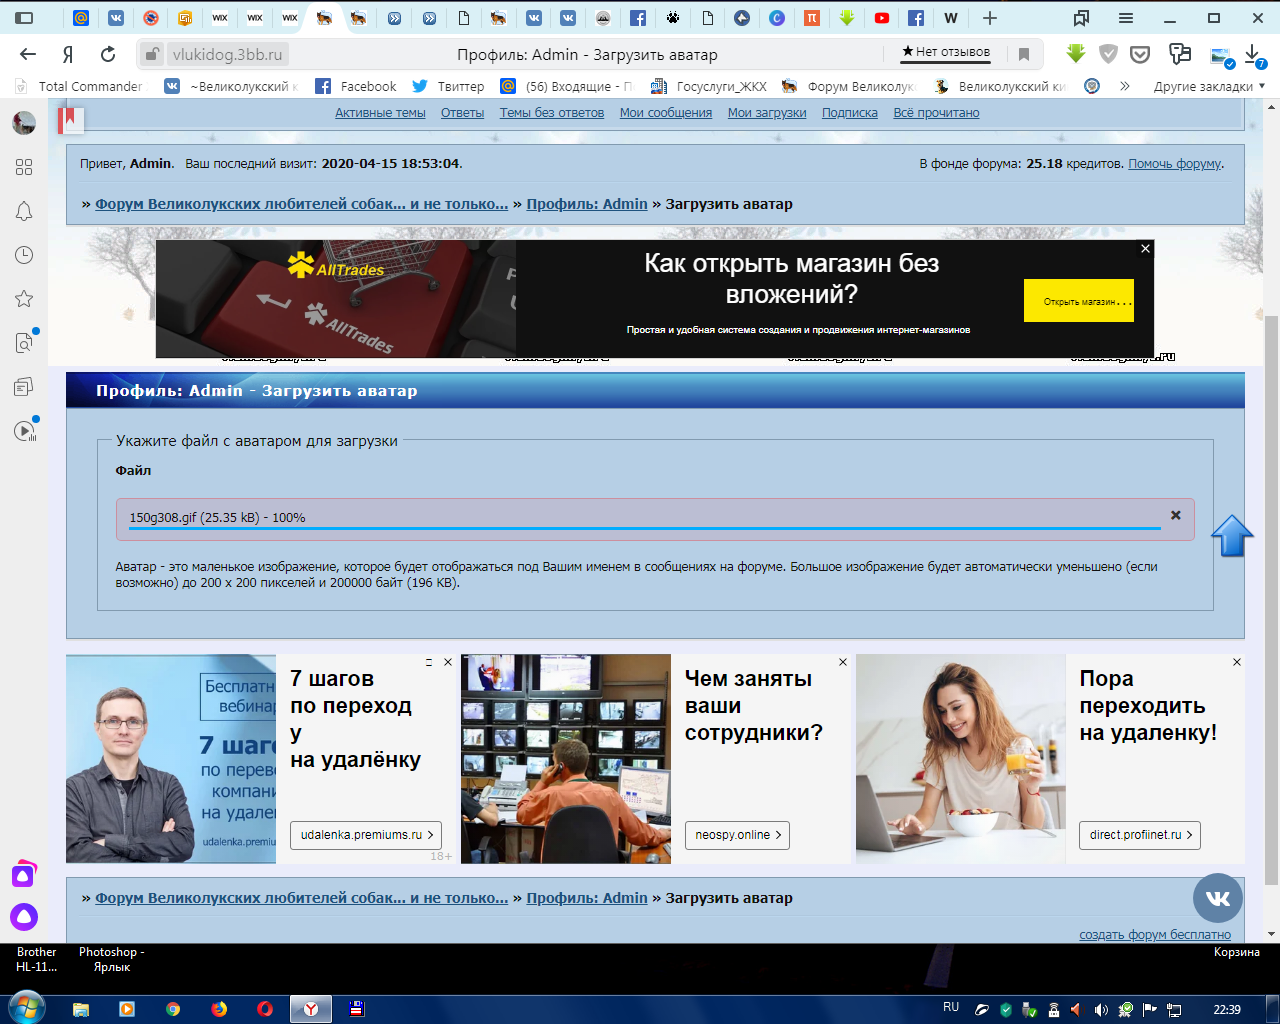Image resolution: width=1280 pixels, height=1024 pixels.
Task: Open the browser downloads arrow icon
Action: pos(1253,55)
